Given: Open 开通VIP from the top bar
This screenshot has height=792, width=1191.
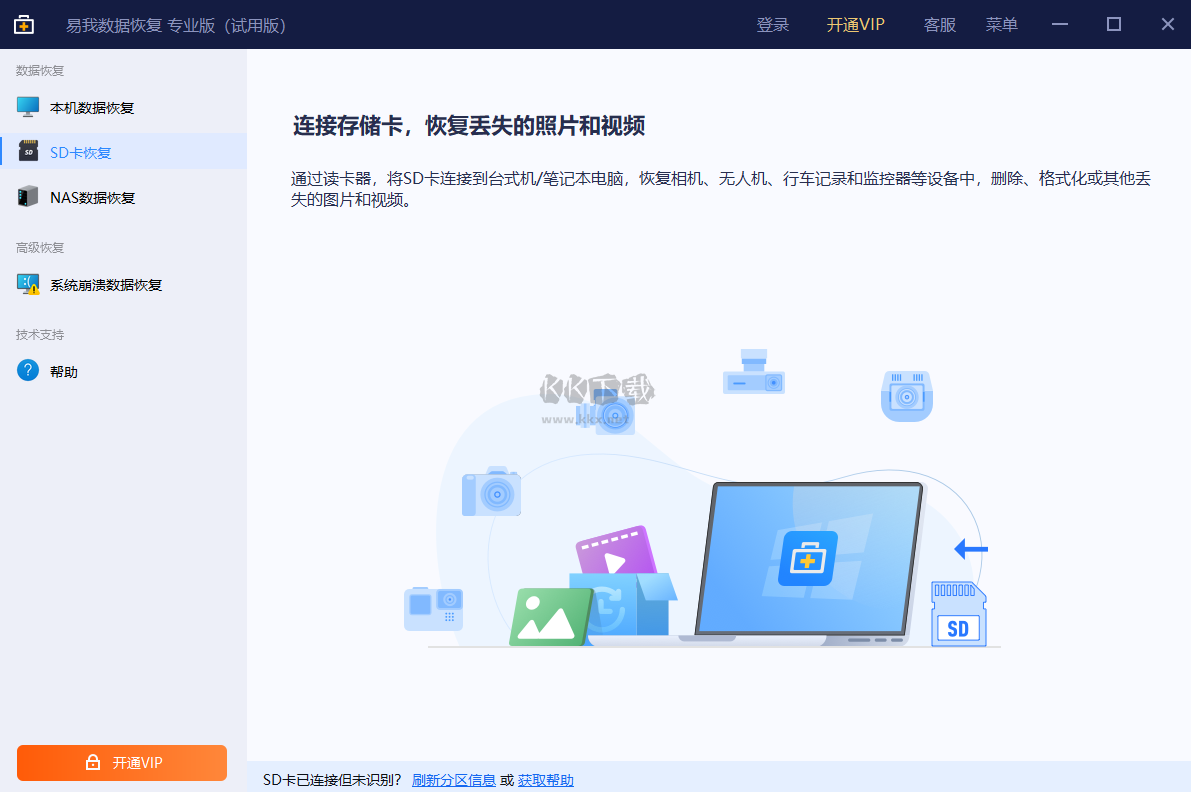Looking at the screenshot, I should point(855,25).
